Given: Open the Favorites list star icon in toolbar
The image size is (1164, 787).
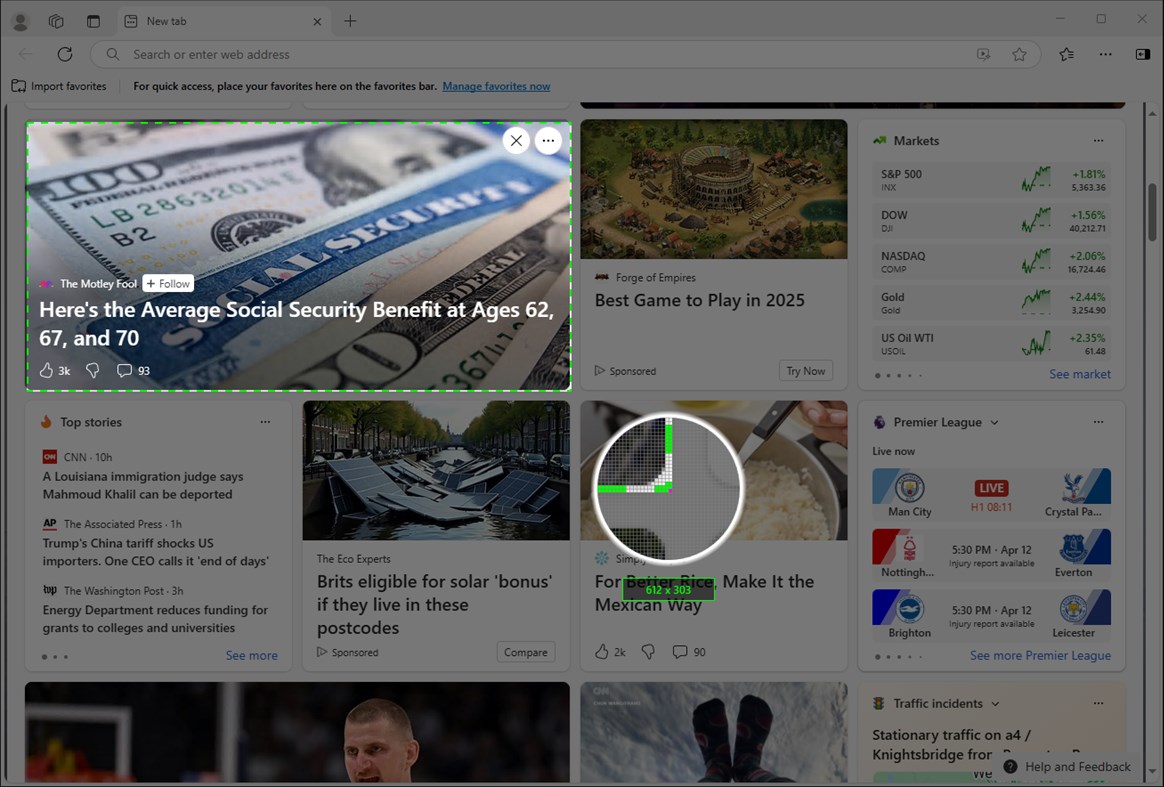Looking at the screenshot, I should coord(1066,54).
